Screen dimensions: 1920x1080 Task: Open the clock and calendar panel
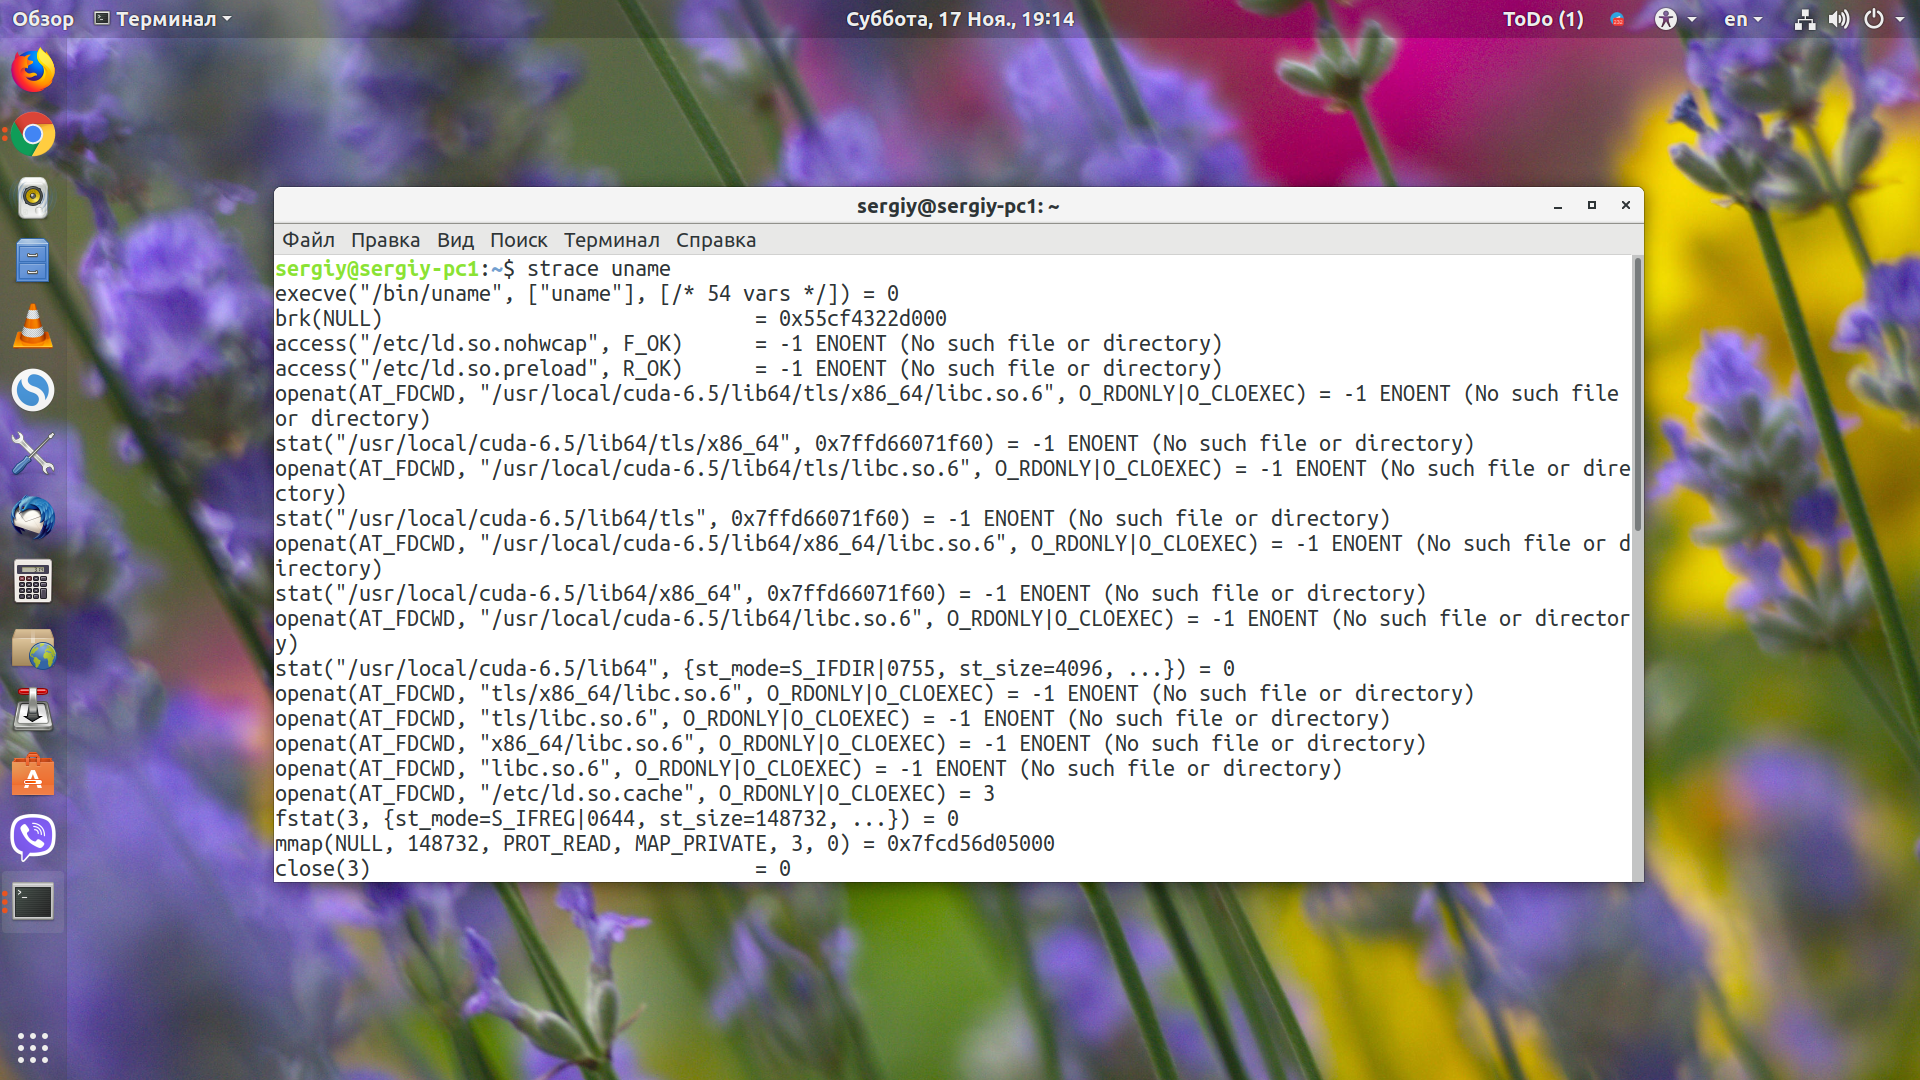pos(960,19)
